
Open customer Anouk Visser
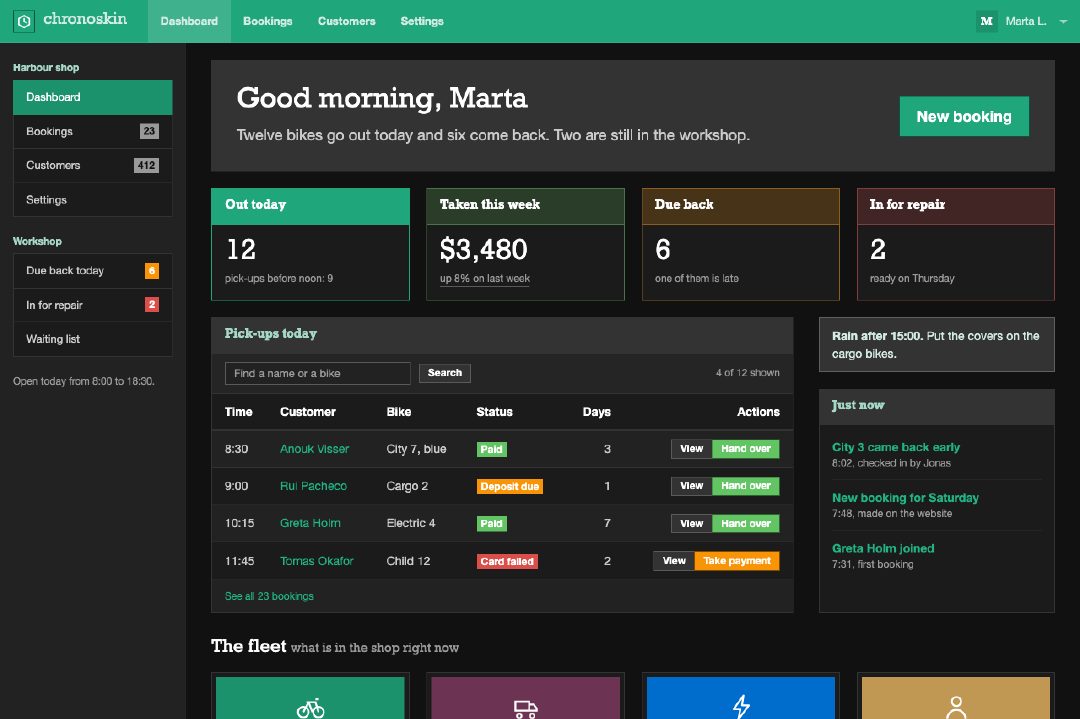[314, 449]
